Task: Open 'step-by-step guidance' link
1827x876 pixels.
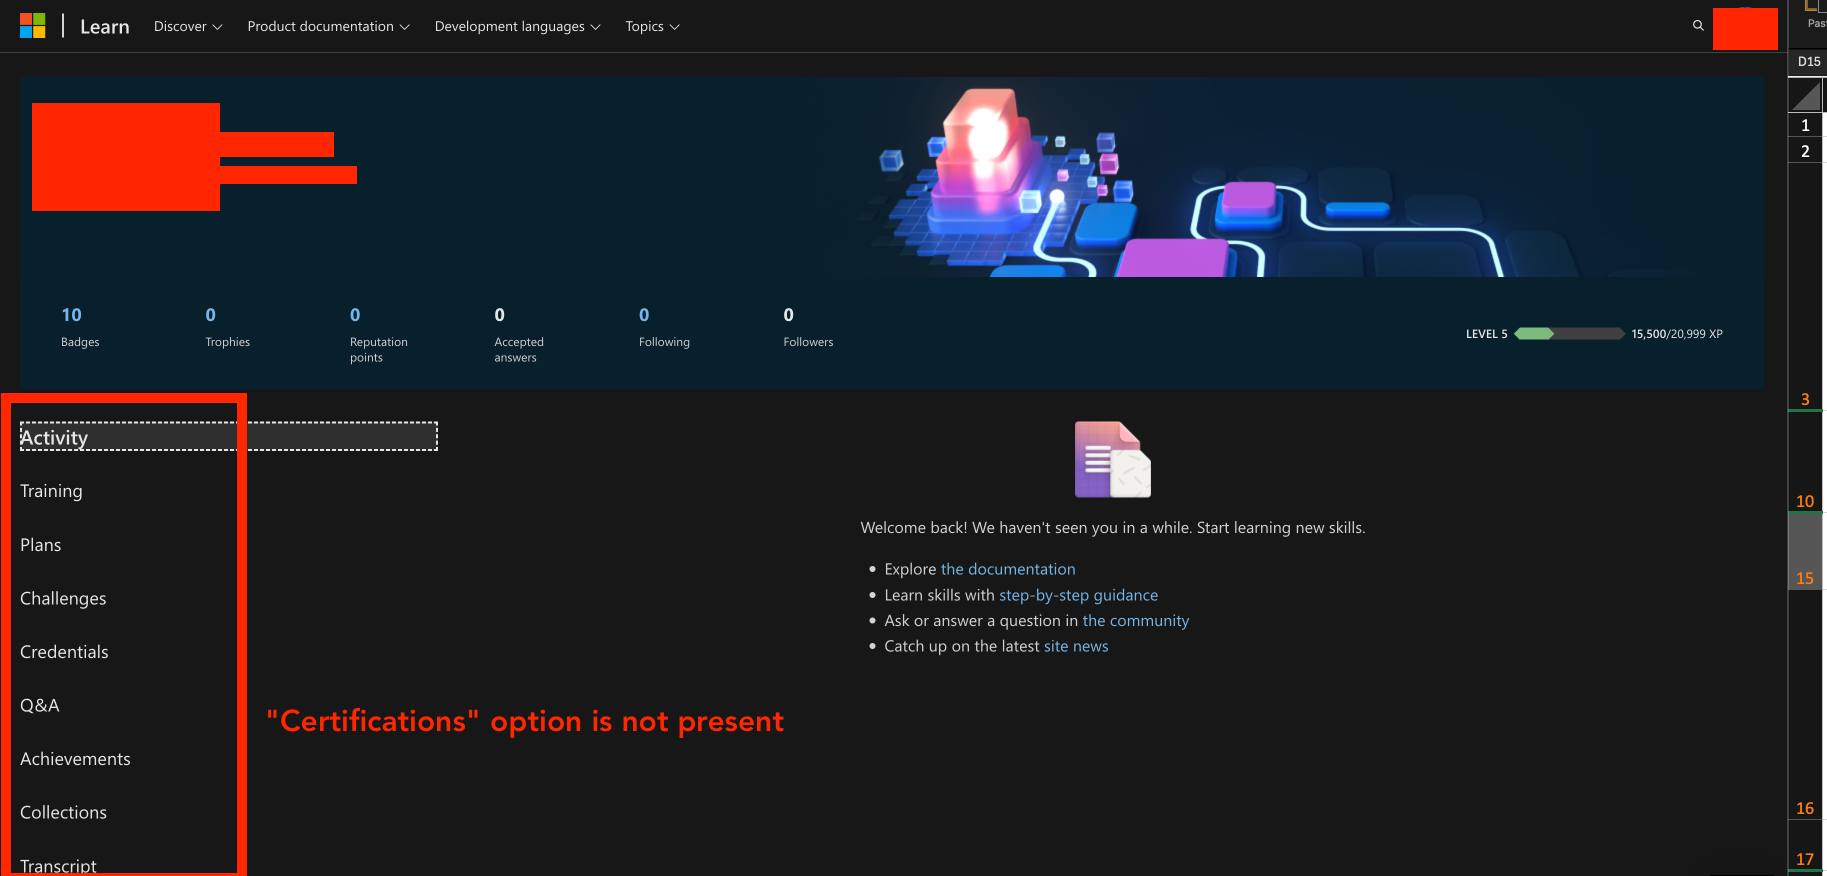Action: (x=1078, y=595)
